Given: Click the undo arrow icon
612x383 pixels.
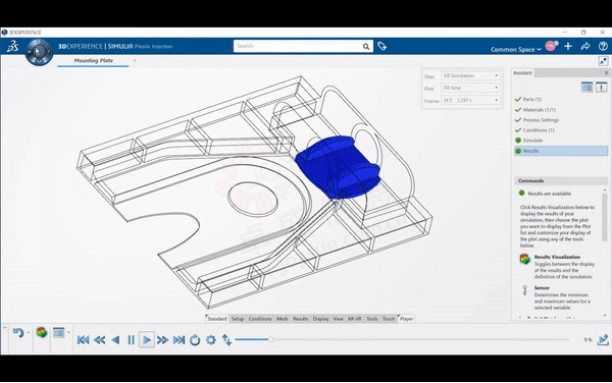Looking at the screenshot, I should (18, 333).
